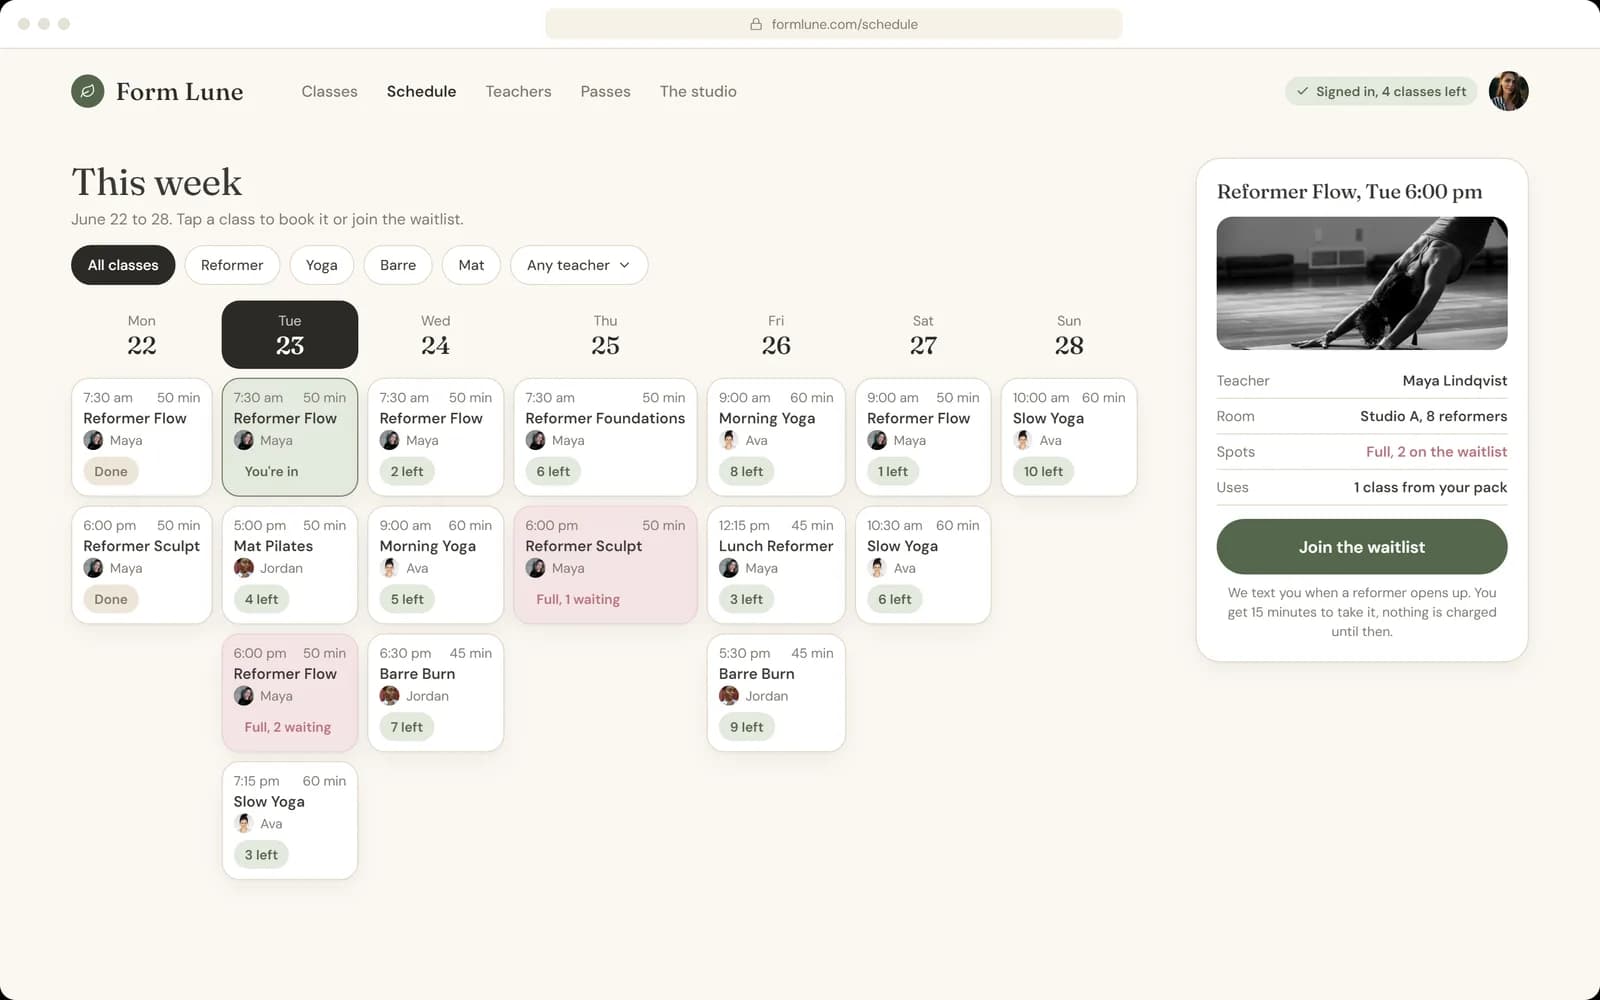
Task: Click the Form Lune leaf logo icon
Action: click(x=88, y=91)
